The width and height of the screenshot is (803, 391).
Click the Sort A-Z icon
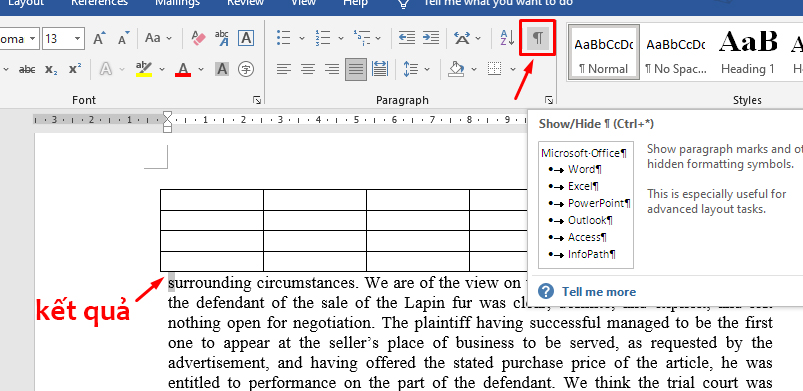coord(507,37)
